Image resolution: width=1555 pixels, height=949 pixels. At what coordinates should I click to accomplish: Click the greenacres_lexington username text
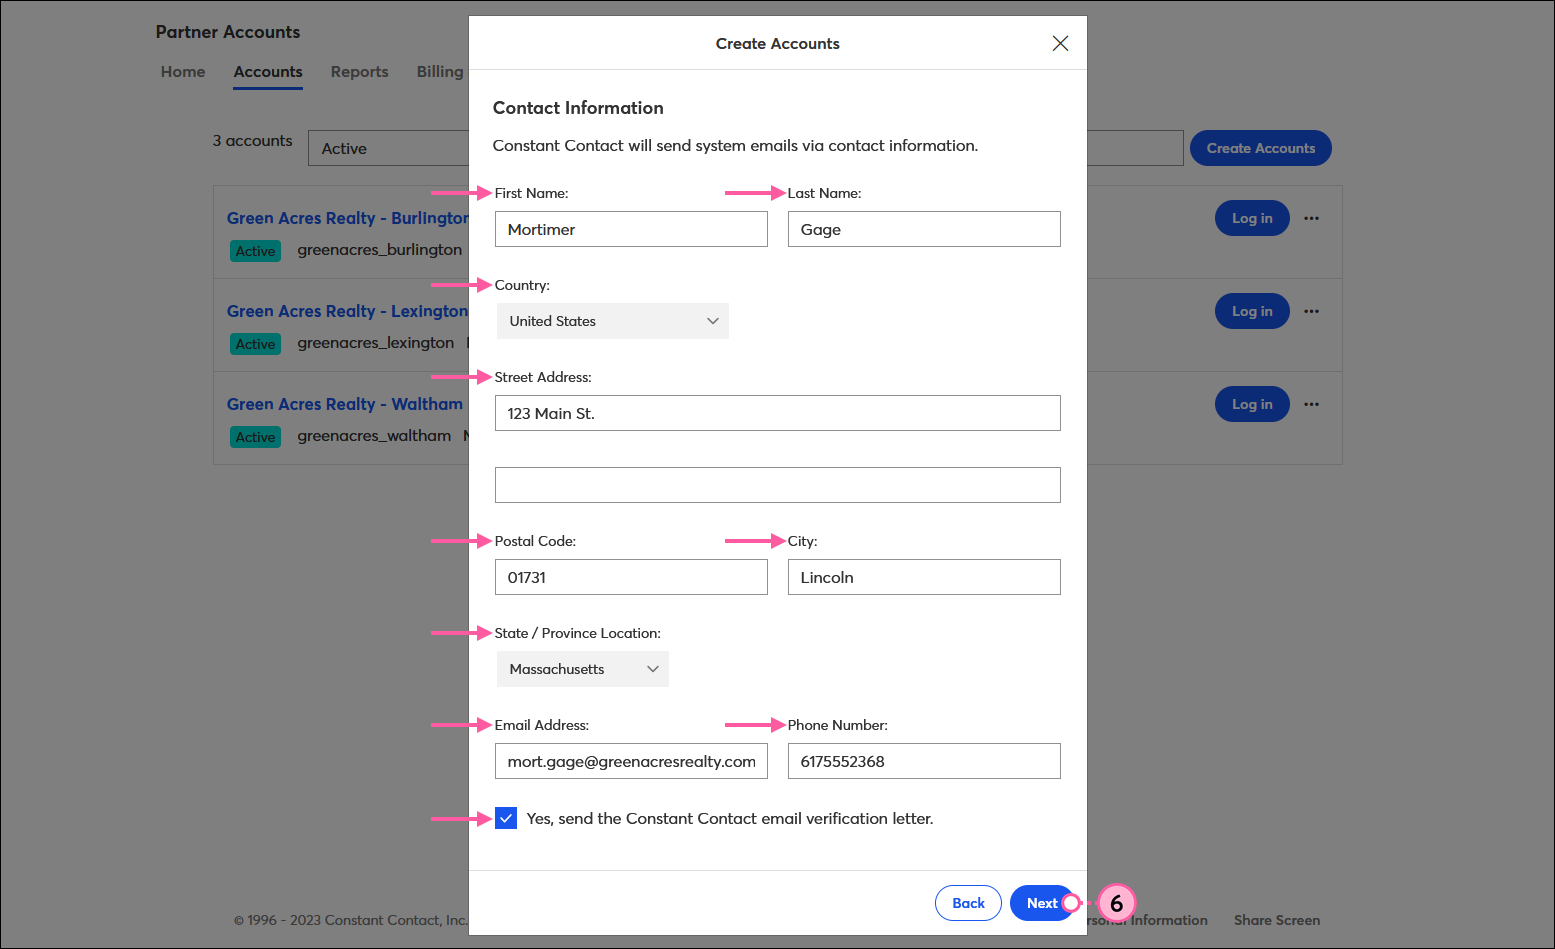click(x=375, y=343)
